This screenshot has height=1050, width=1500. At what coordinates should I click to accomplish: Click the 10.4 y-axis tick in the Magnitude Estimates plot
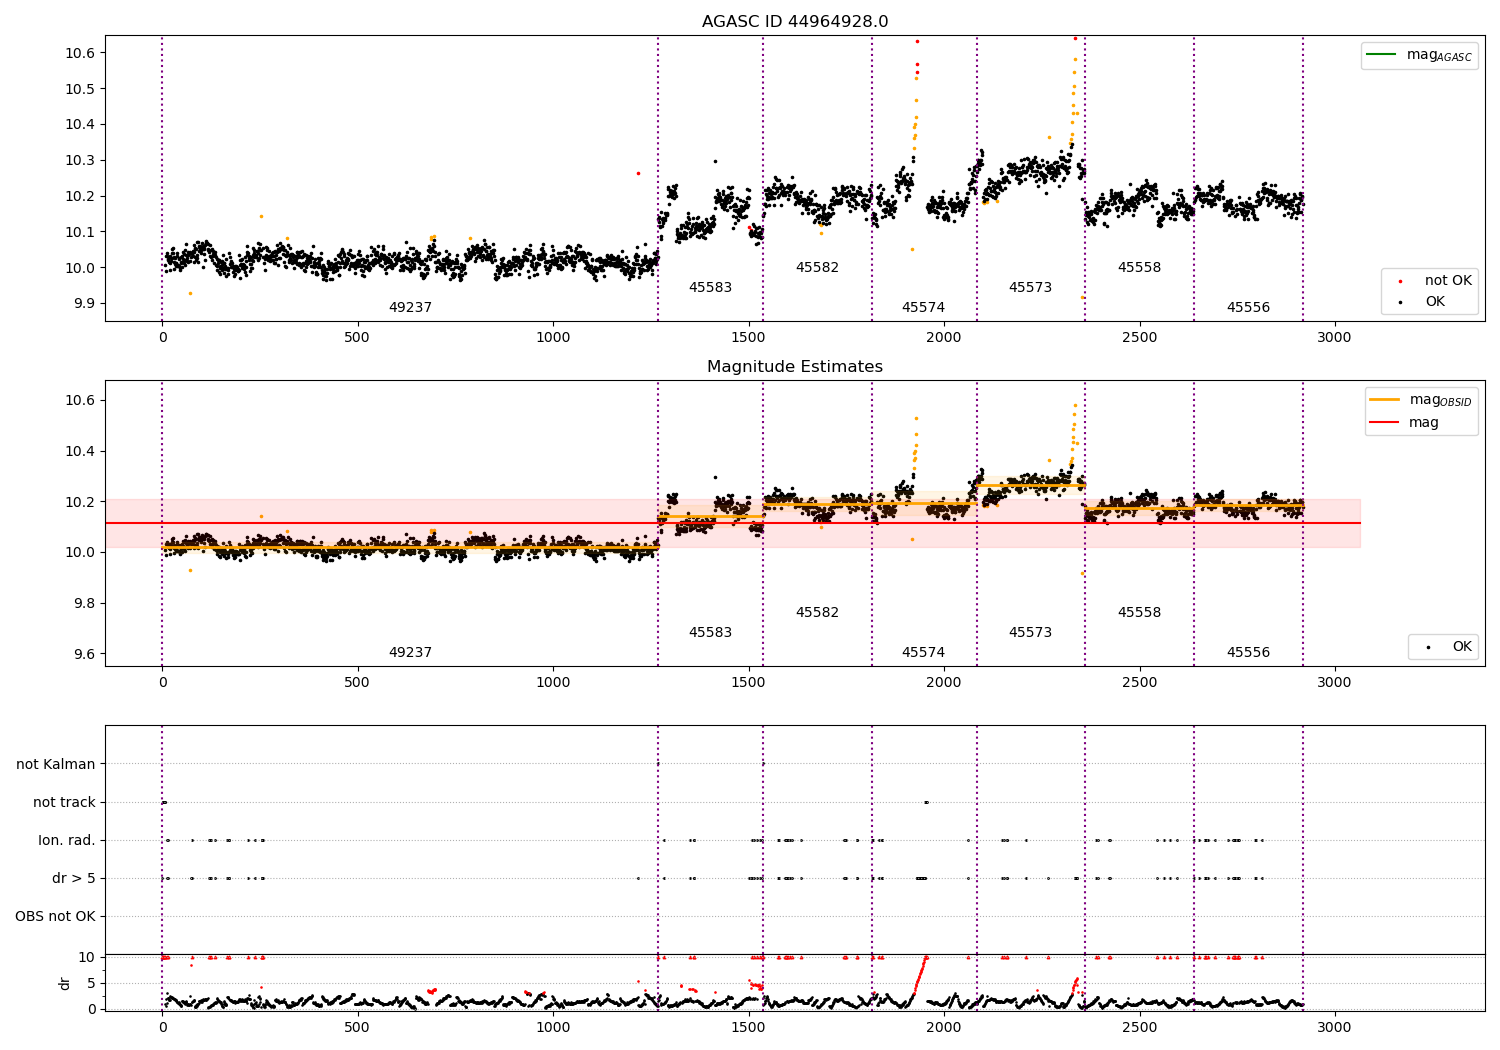point(80,452)
